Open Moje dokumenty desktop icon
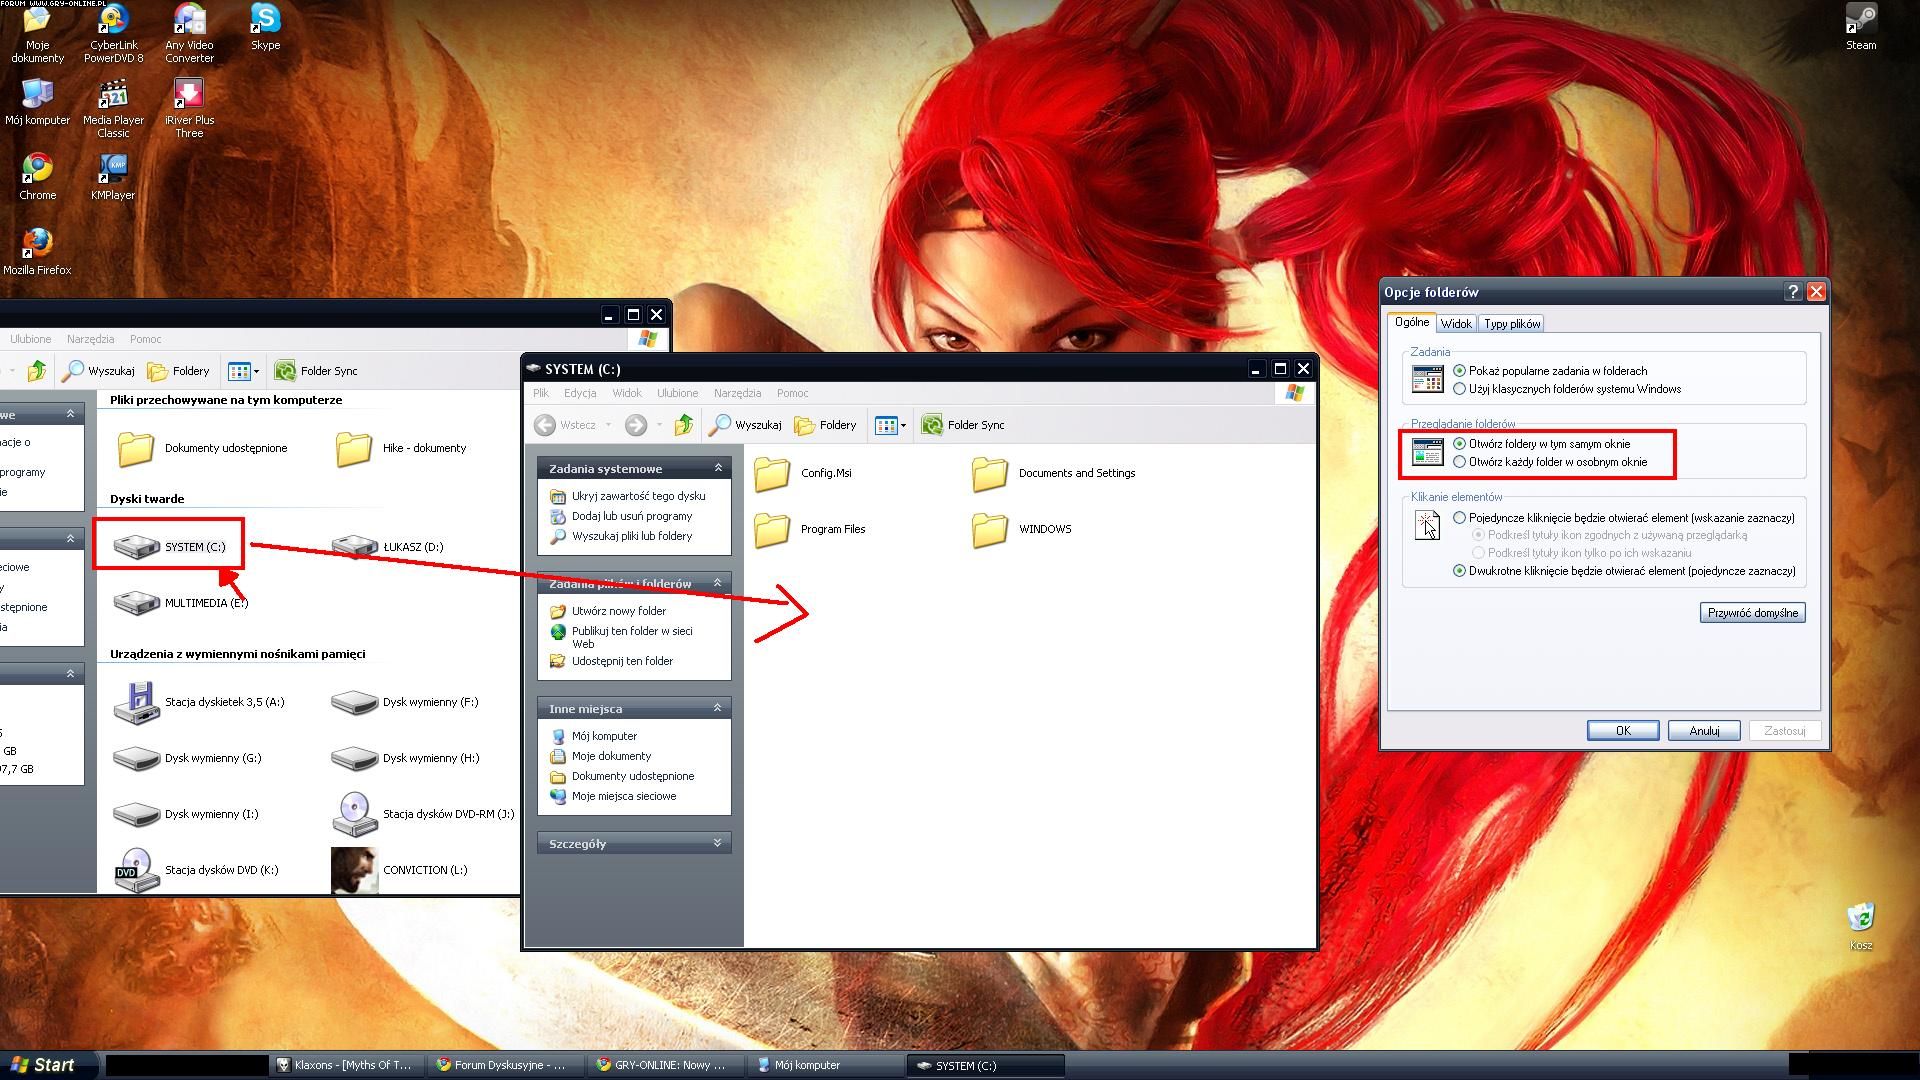 [37, 33]
